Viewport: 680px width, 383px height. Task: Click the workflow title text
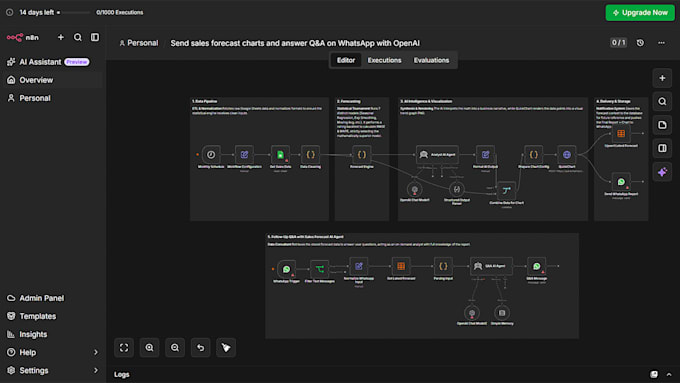click(x=295, y=43)
